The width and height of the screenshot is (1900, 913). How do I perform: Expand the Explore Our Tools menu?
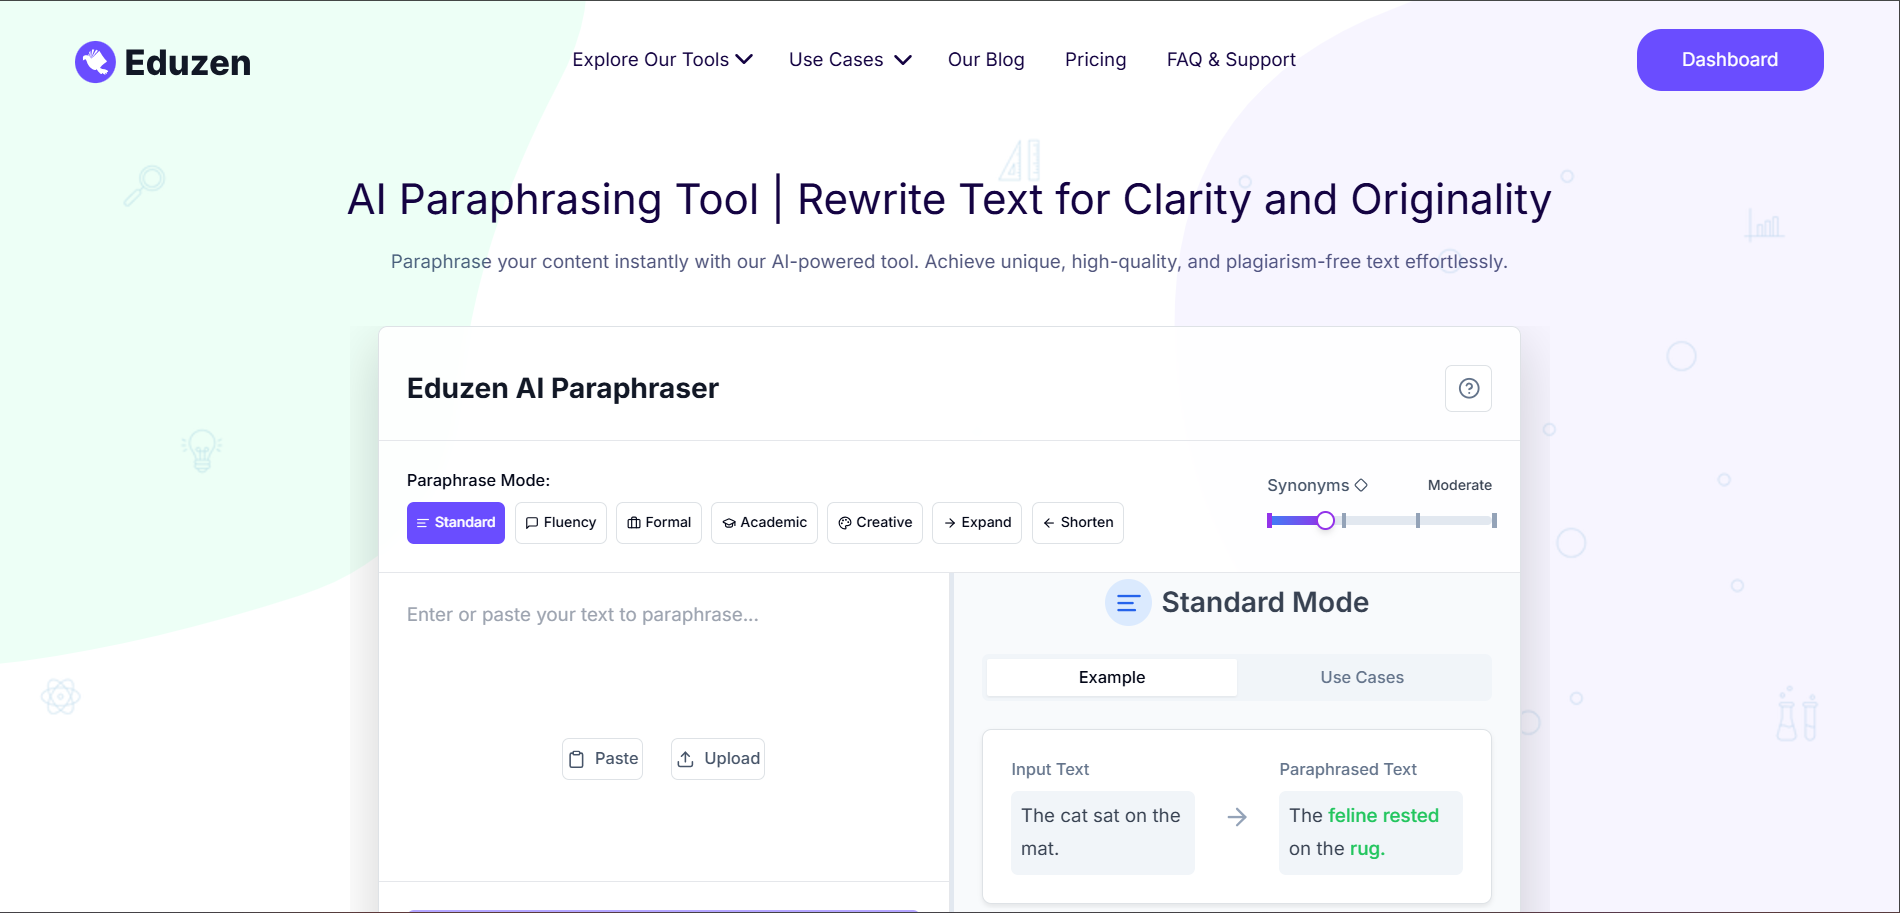tap(662, 60)
